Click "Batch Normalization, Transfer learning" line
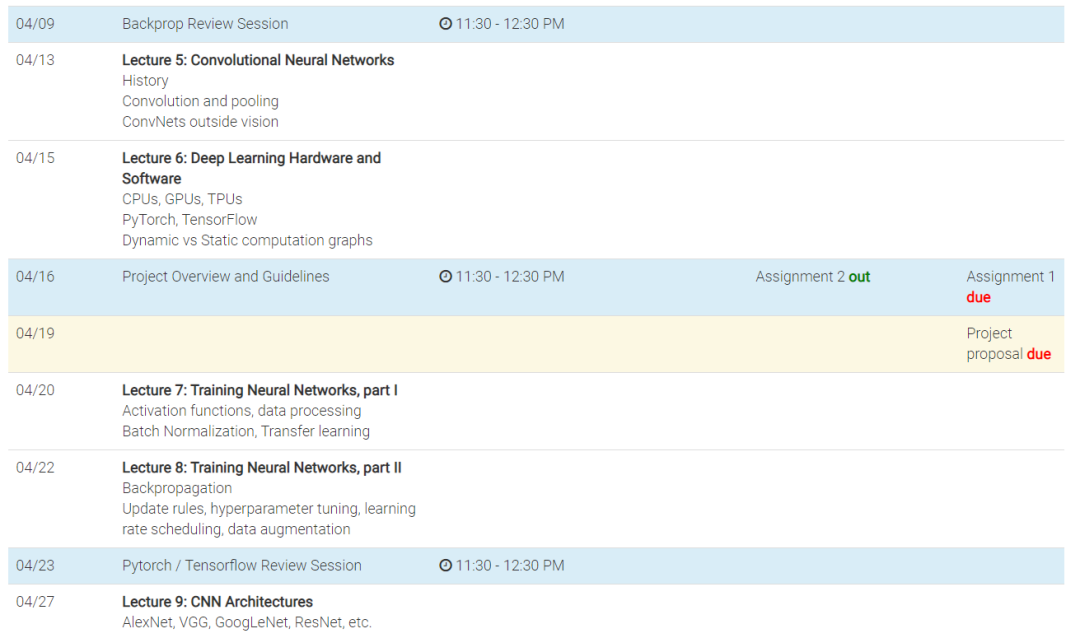The width and height of the screenshot is (1080, 638). (246, 431)
